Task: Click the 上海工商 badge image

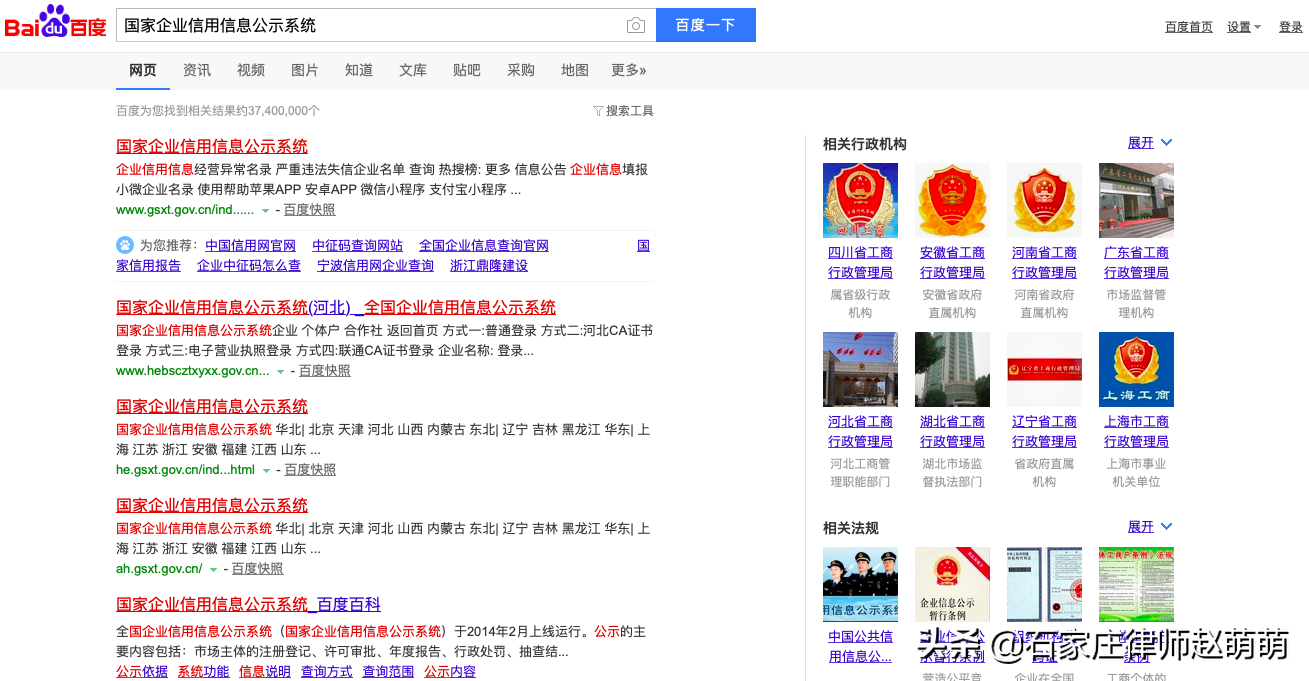Action: [x=1136, y=369]
